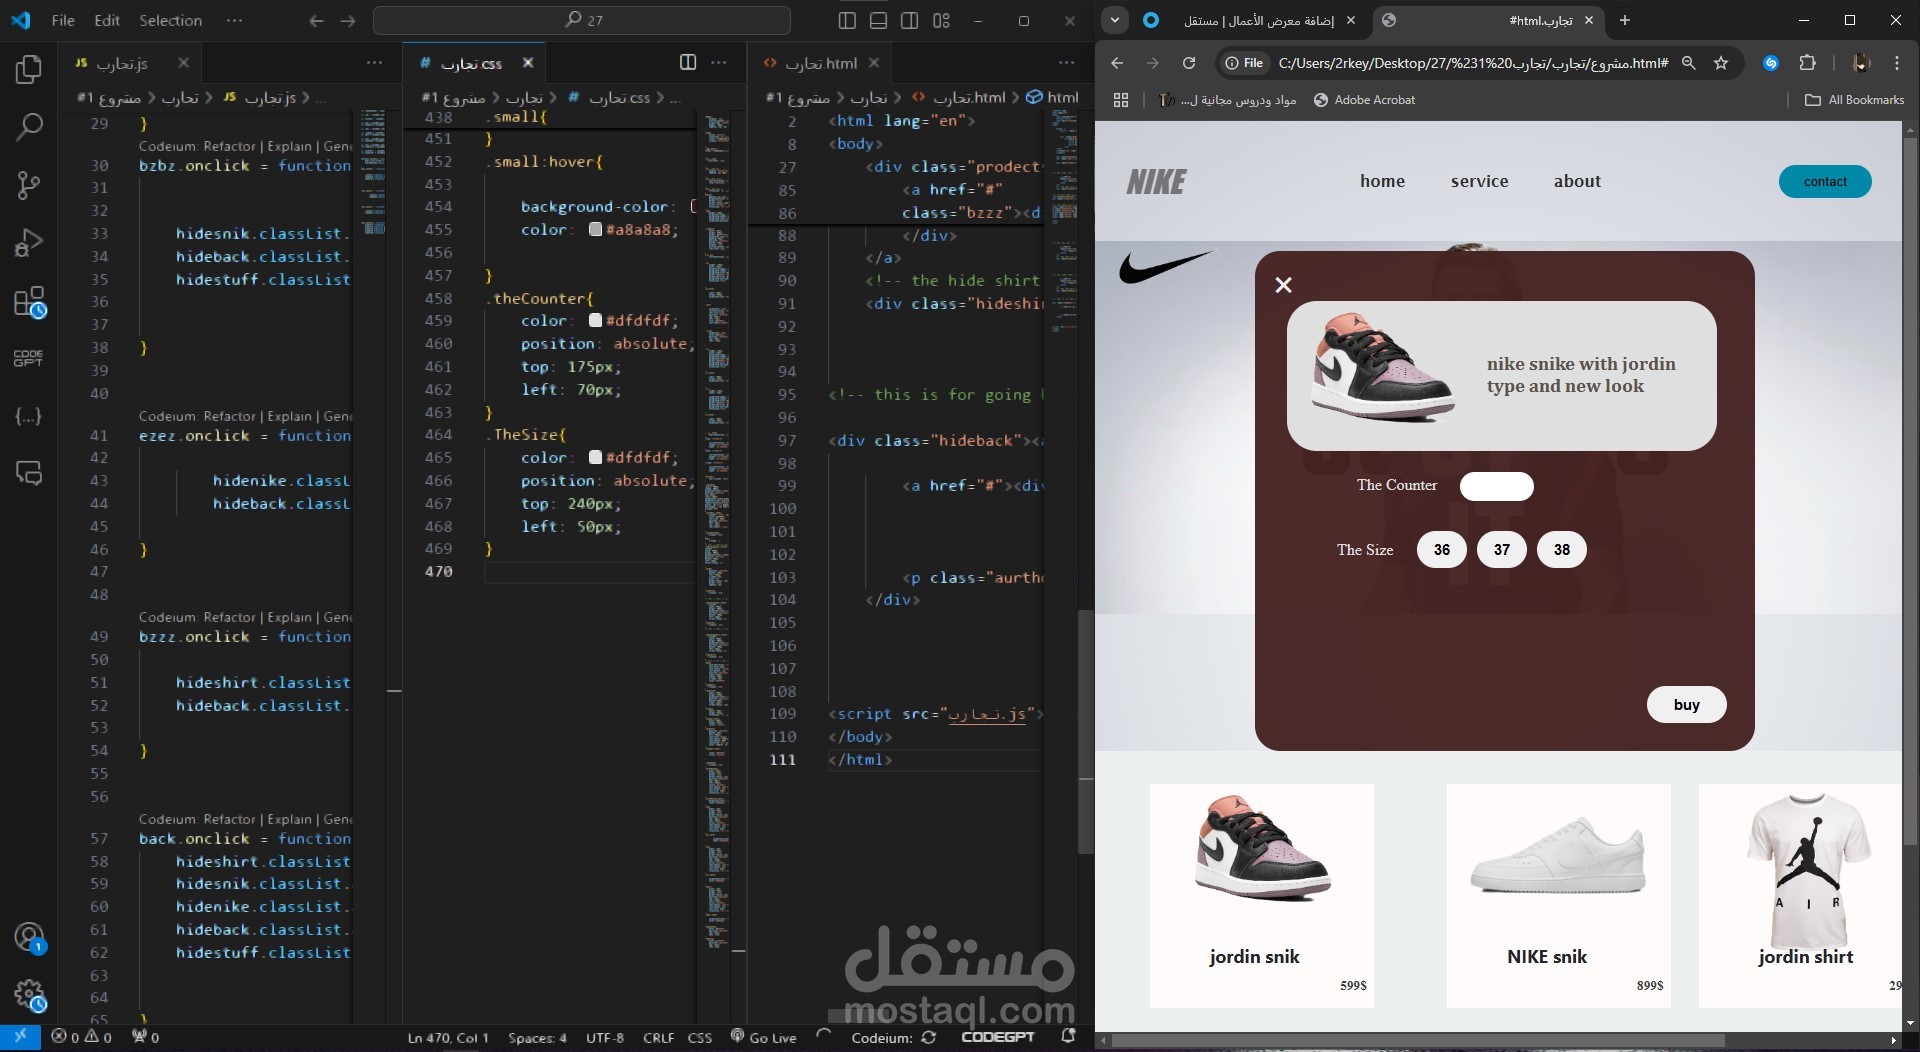Close the تجارب.css tab
This screenshot has width=1920, height=1052.
coord(528,63)
